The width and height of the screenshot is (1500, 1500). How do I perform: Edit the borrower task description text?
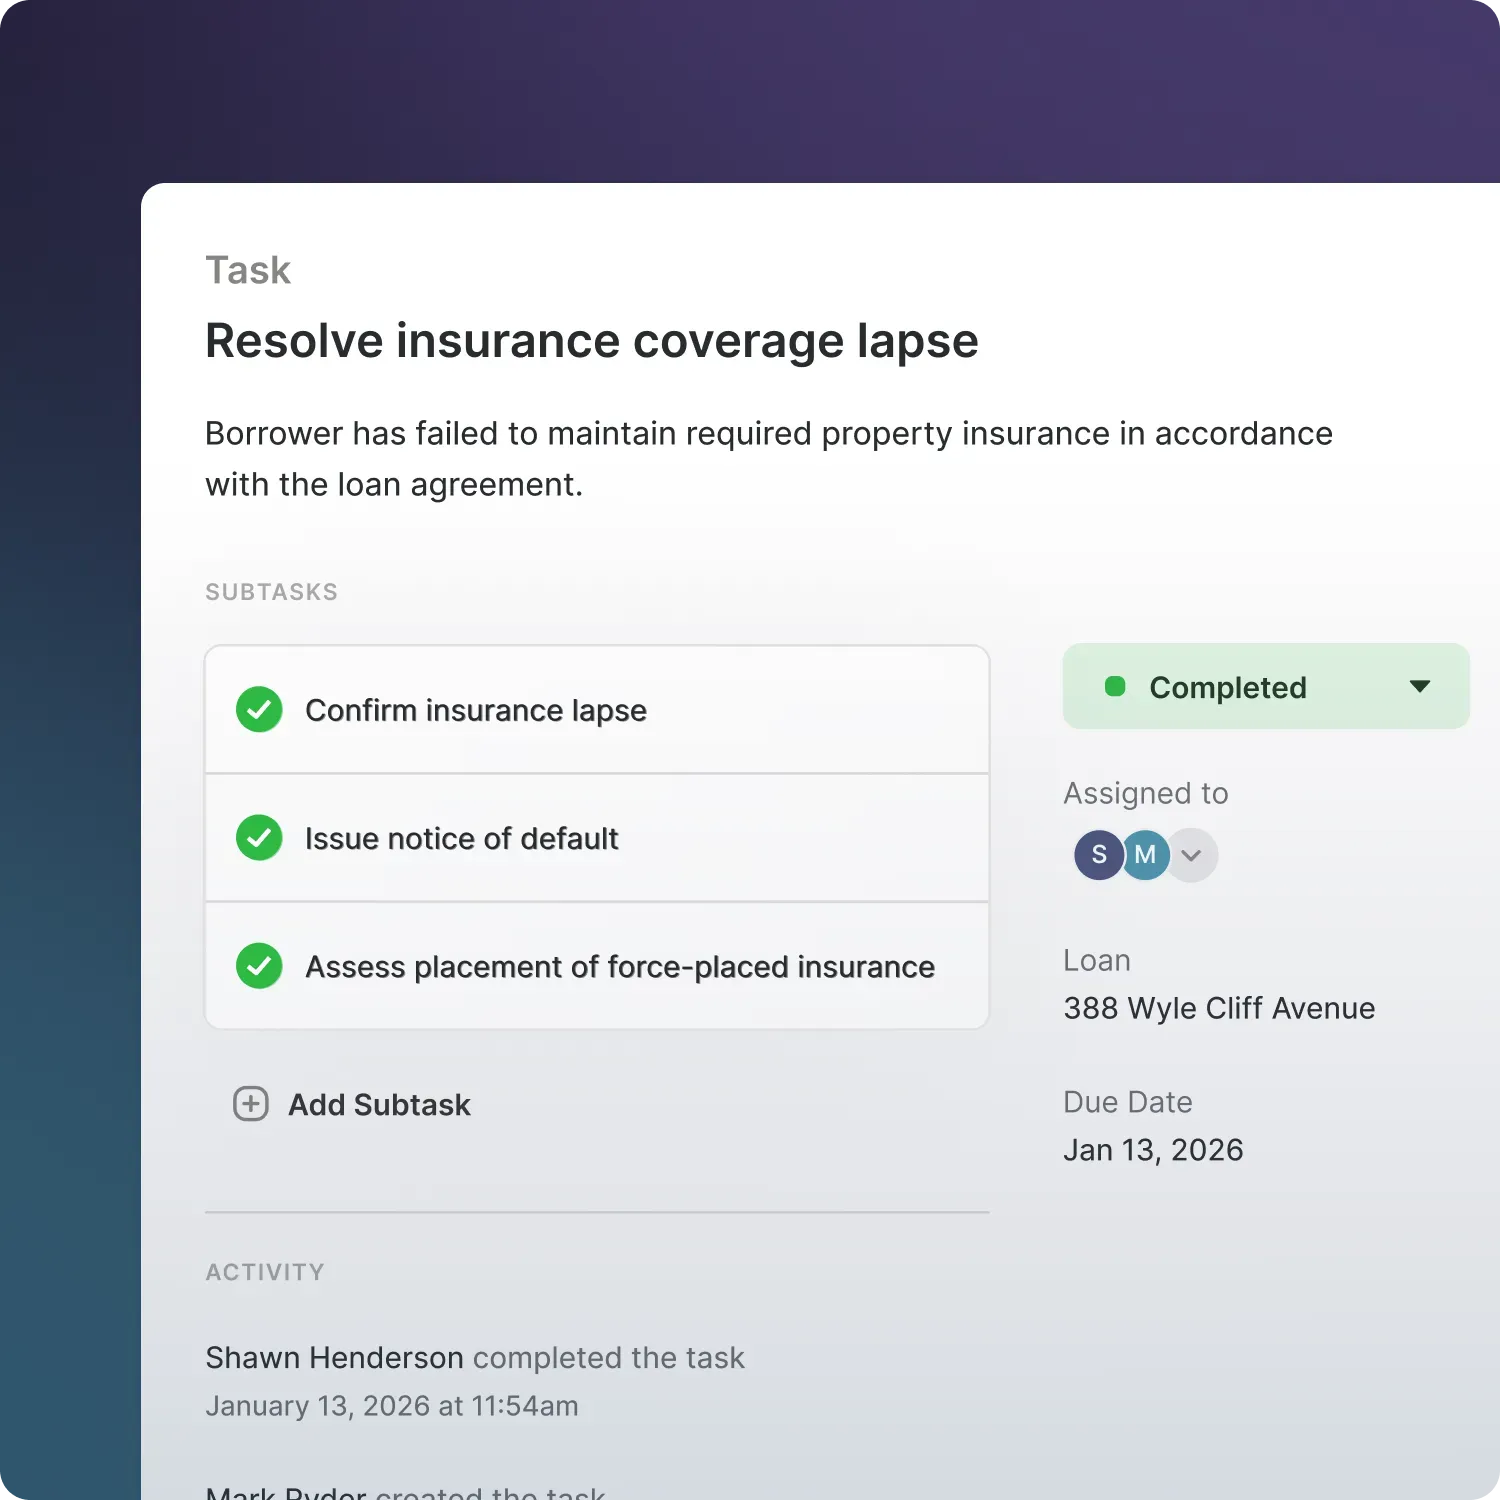point(768,459)
